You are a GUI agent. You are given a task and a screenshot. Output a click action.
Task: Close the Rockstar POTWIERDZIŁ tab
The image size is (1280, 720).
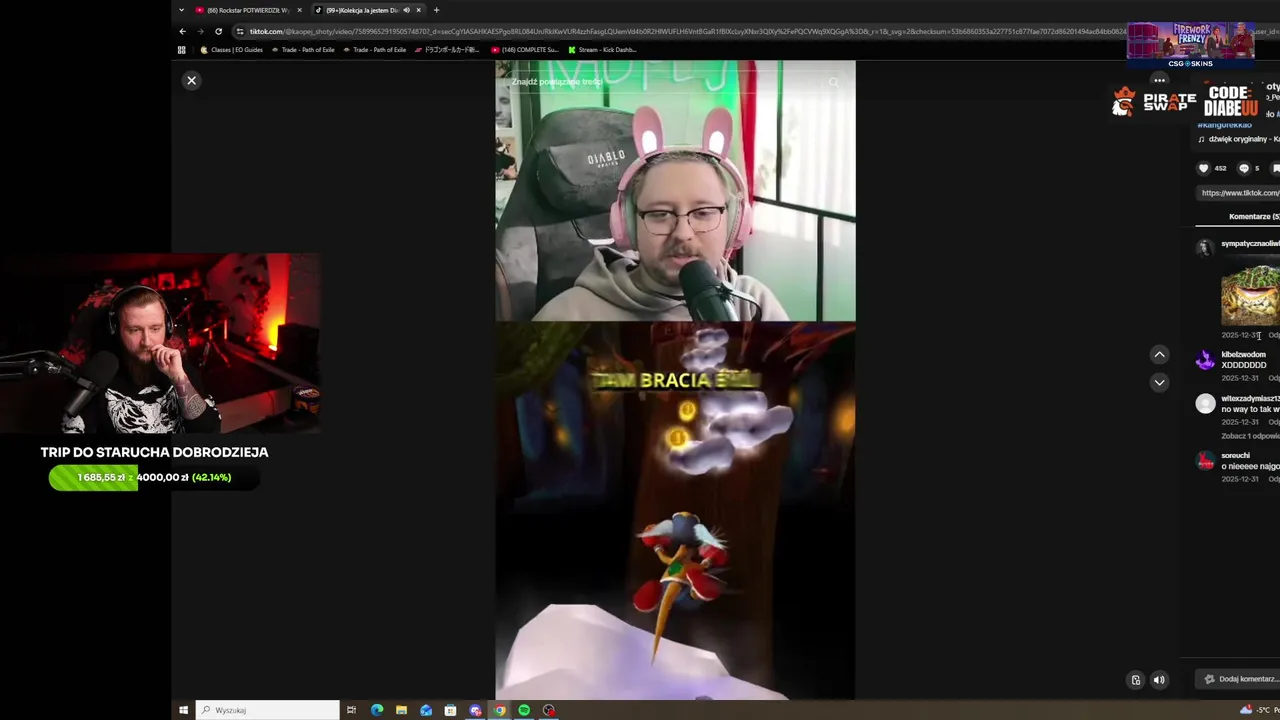pyautogui.click(x=299, y=10)
